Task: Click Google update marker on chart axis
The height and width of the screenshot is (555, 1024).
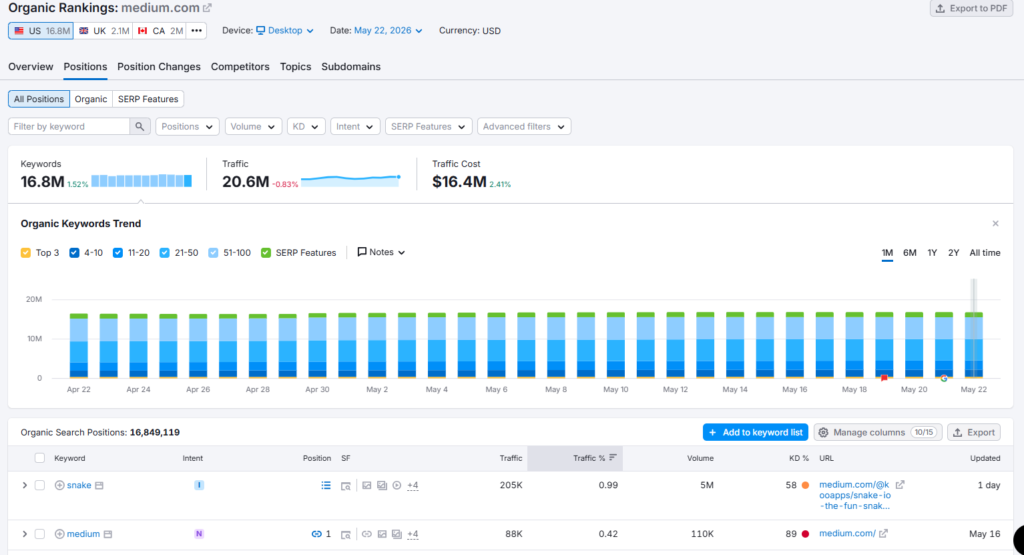Action: tap(944, 378)
